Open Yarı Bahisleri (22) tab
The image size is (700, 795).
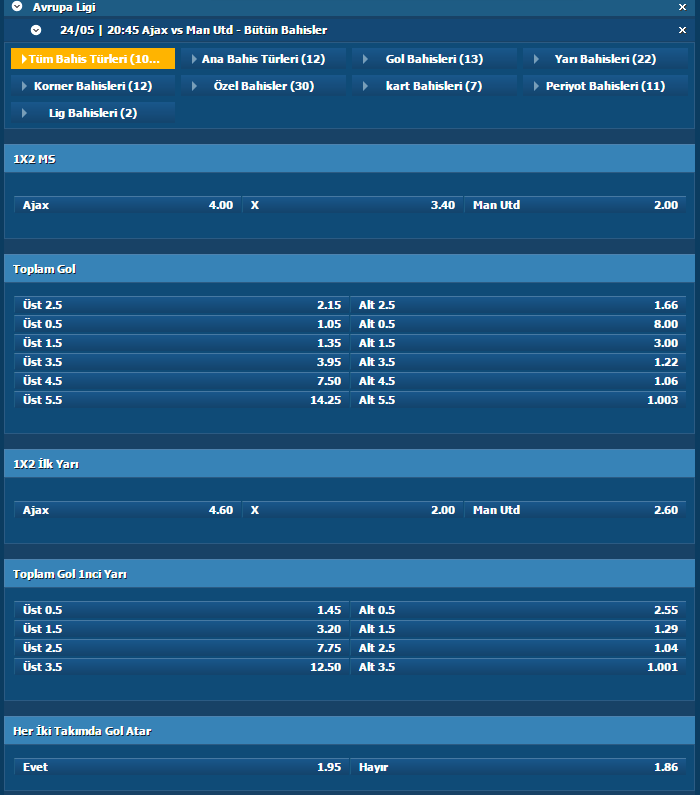(605, 59)
